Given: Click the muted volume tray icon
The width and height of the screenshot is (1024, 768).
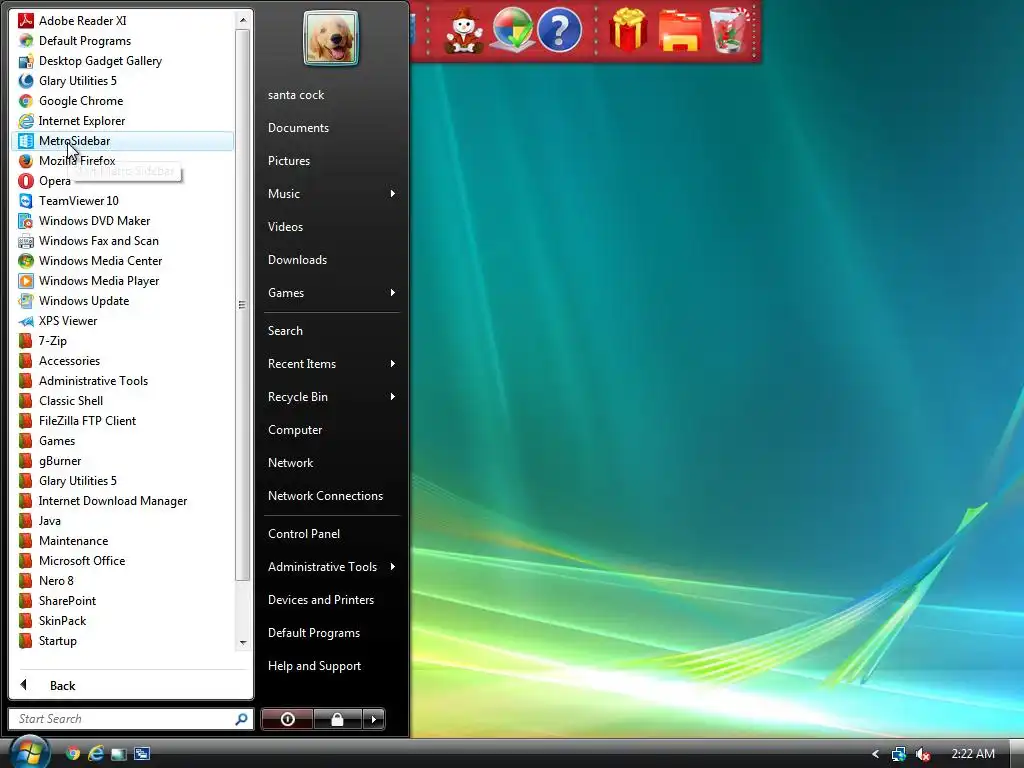Looking at the screenshot, I should tap(922, 754).
